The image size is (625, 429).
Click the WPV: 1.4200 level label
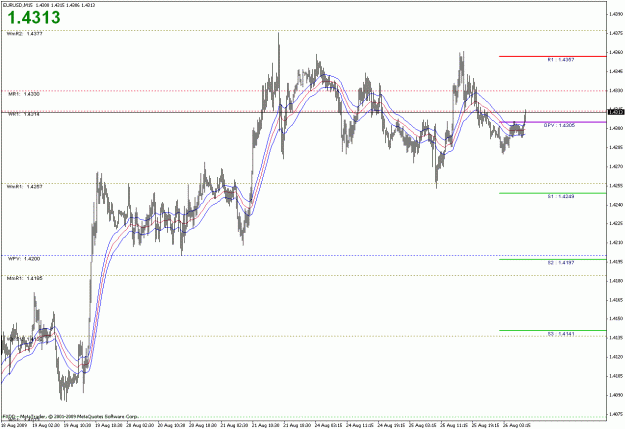click(24, 259)
